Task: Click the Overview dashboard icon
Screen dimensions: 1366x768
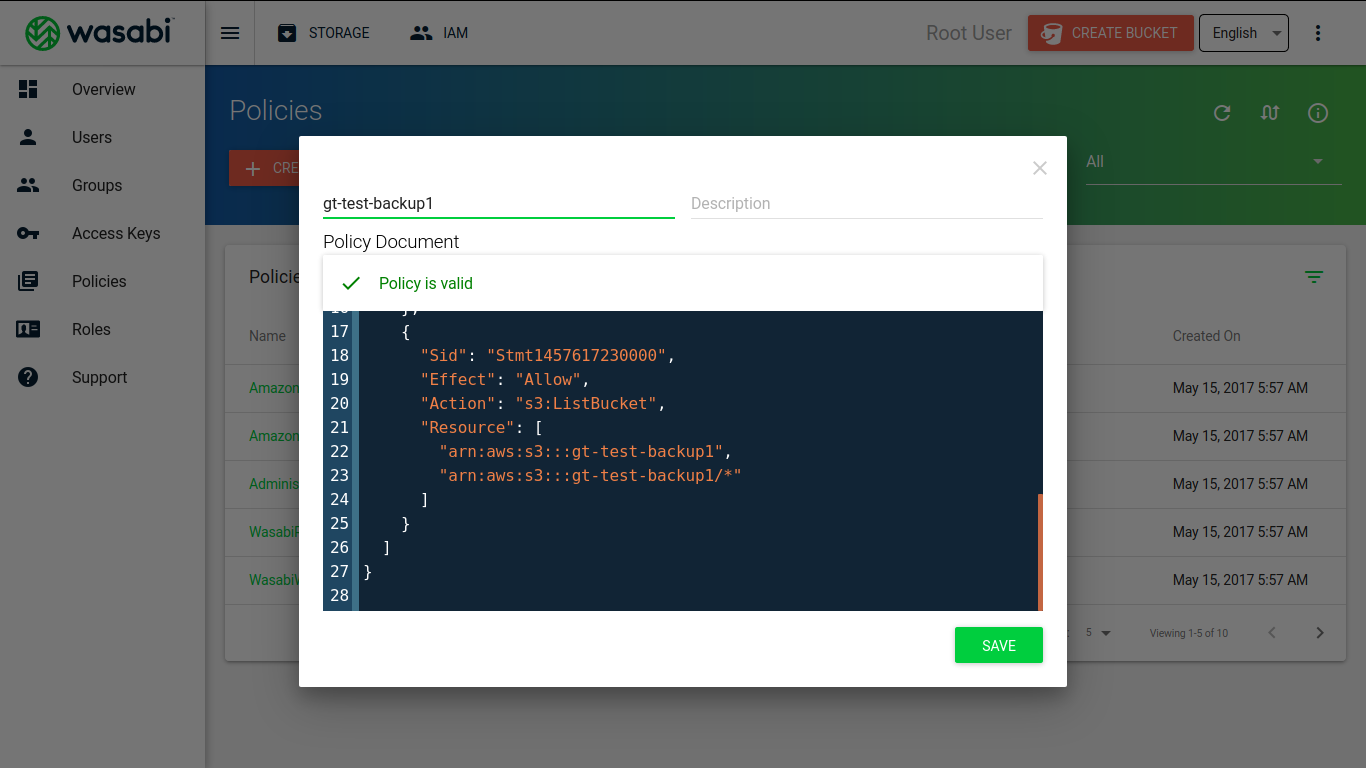Action: 28,89
